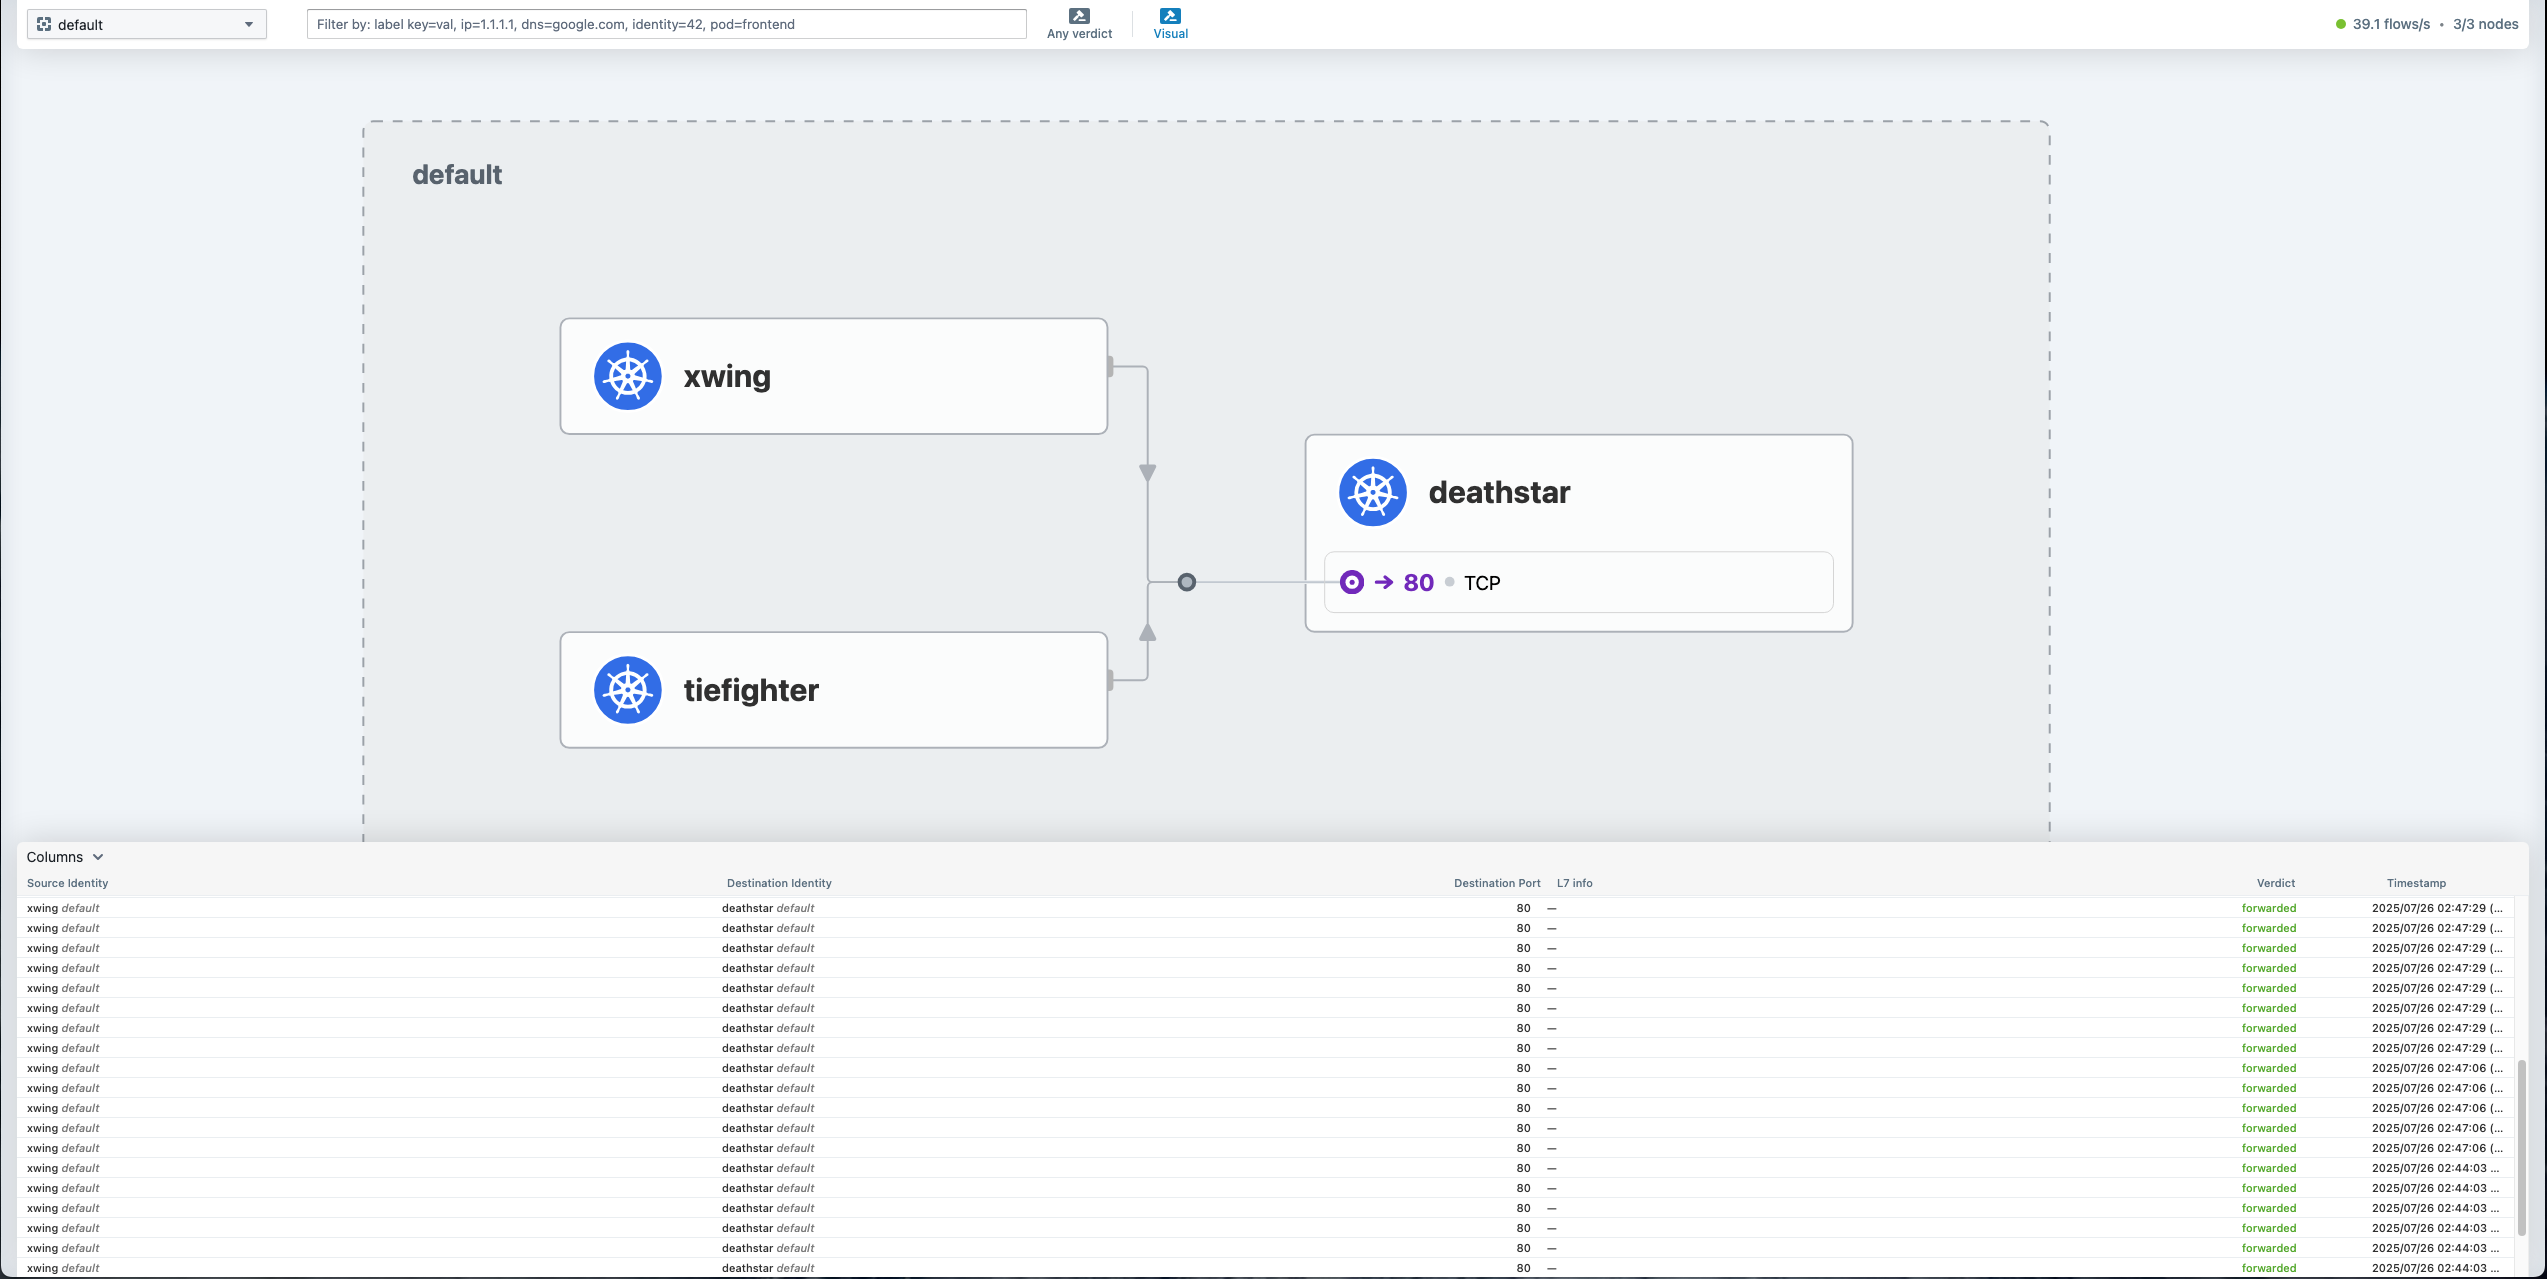Click the Destination Identity column header
The image size is (2547, 1279).
pyautogui.click(x=778, y=883)
